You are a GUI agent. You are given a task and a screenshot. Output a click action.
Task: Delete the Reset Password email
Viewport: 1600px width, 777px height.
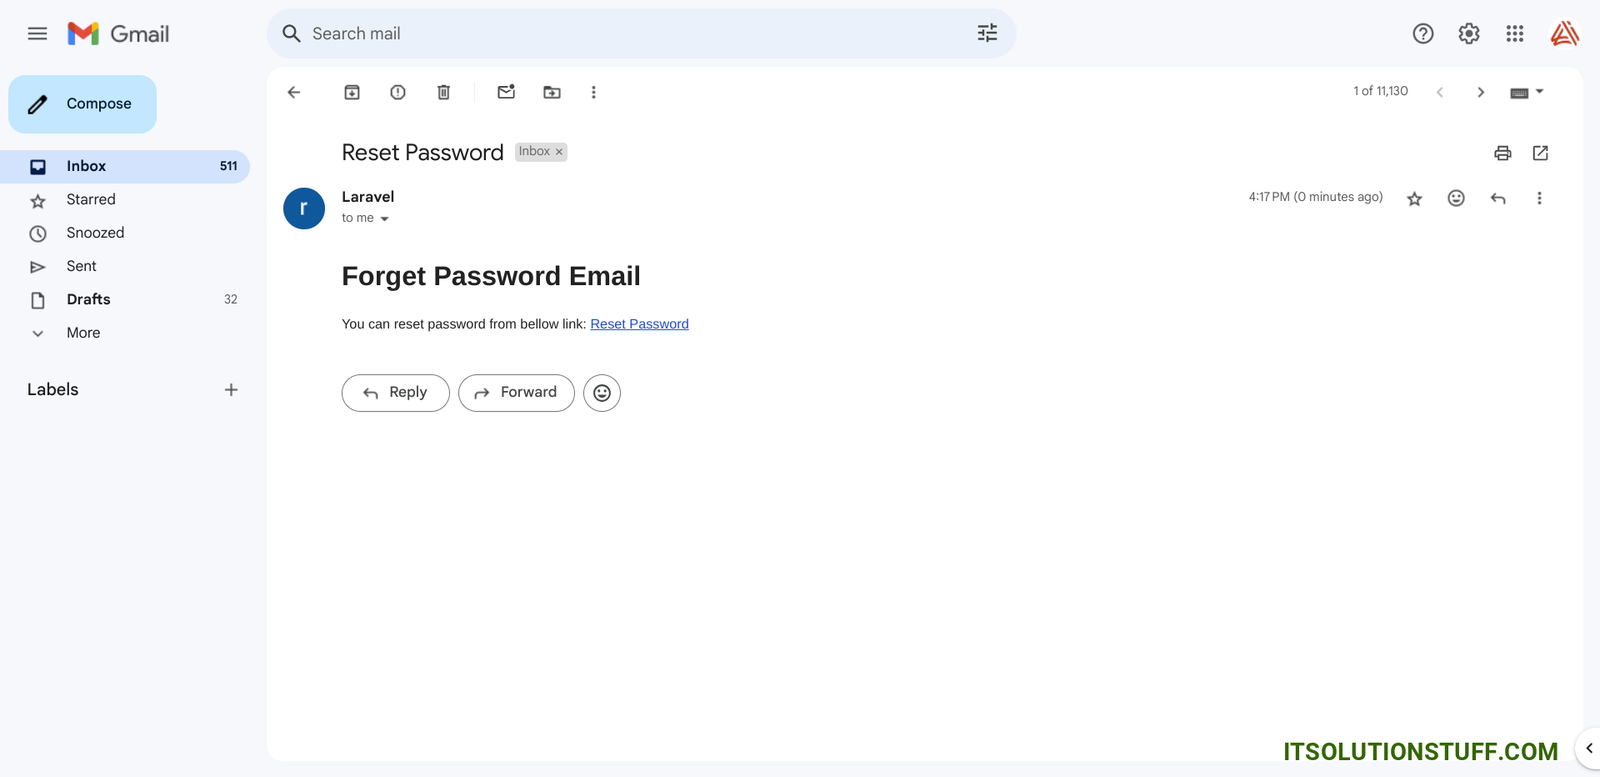coord(444,92)
